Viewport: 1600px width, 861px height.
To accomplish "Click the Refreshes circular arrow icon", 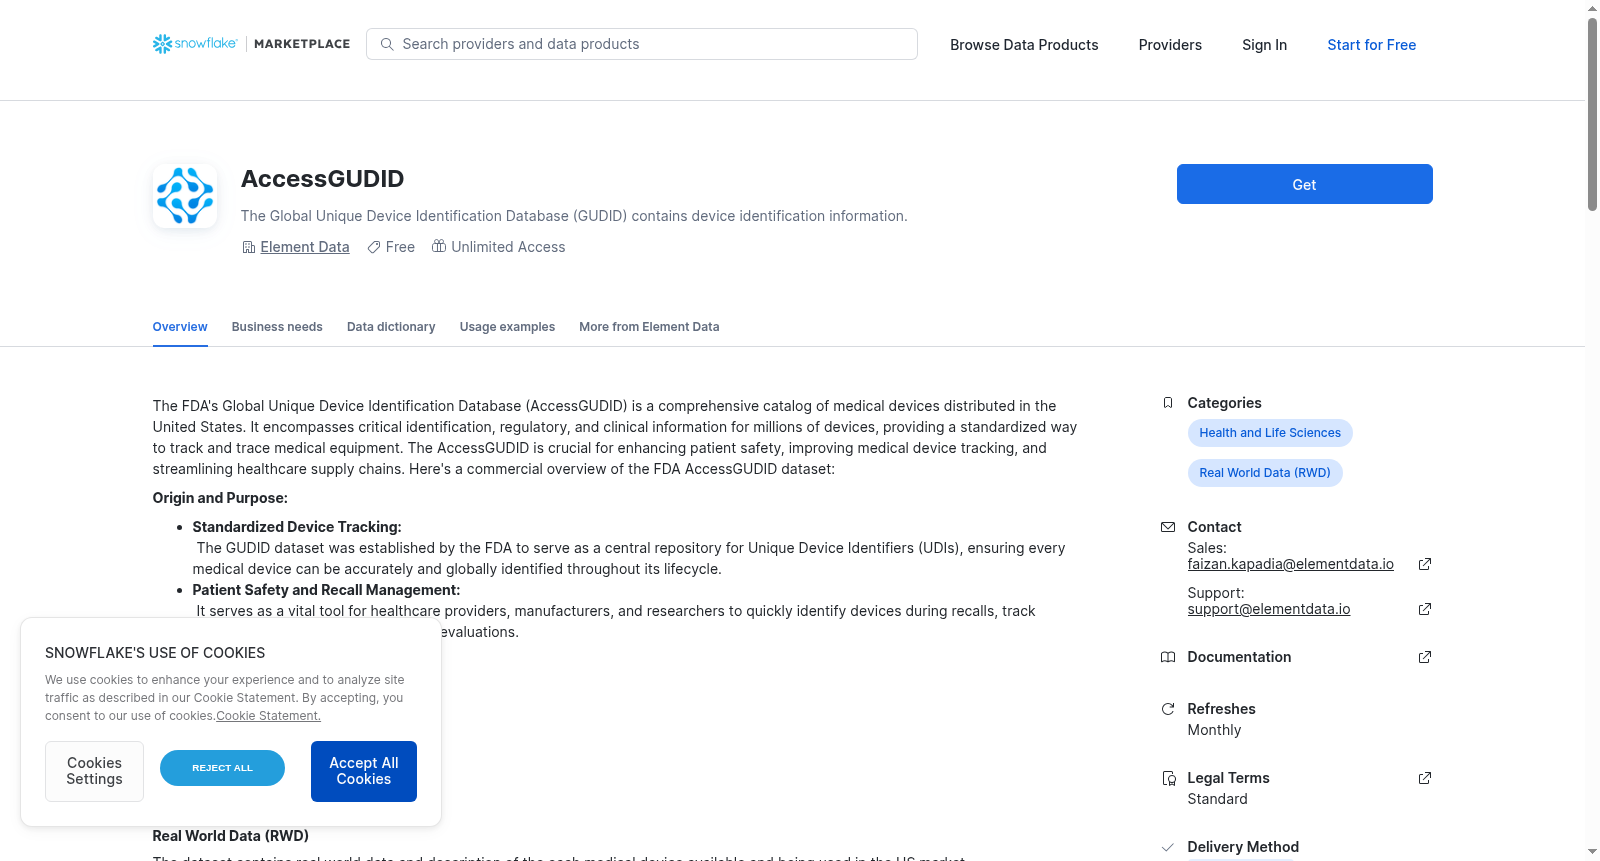I will click(x=1167, y=709).
